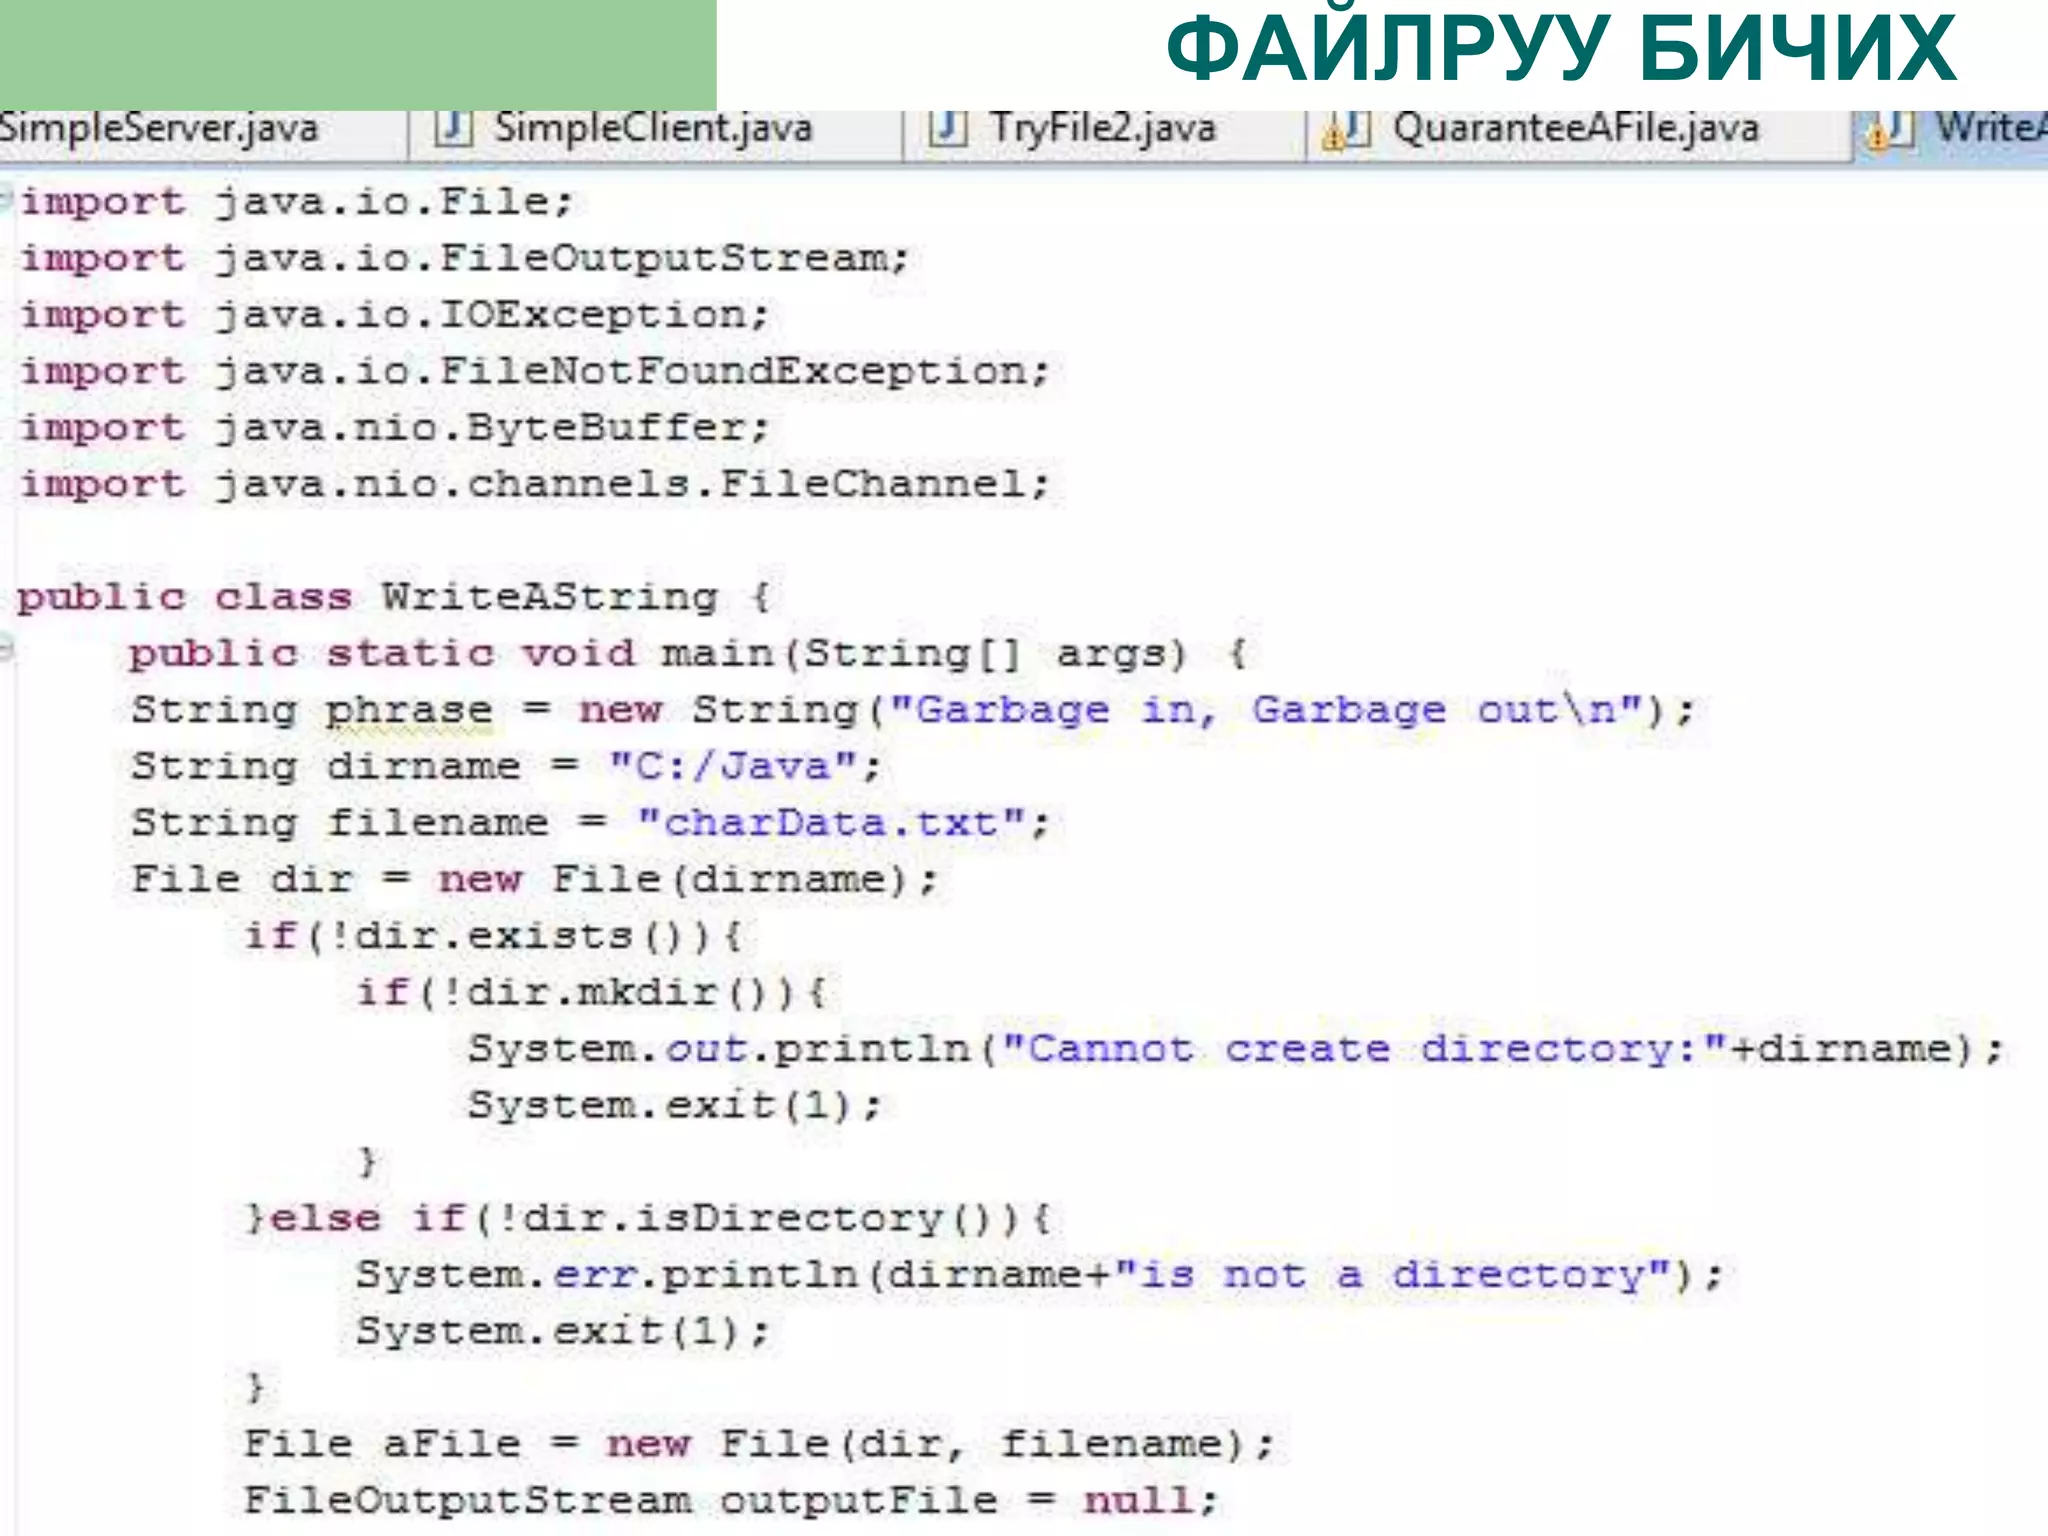Viewport: 2048px width, 1536px height.
Task: Click the first 'System.exit(1);' under Cannot create directory
Action: pyautogui.click(x=675, y=1106)
